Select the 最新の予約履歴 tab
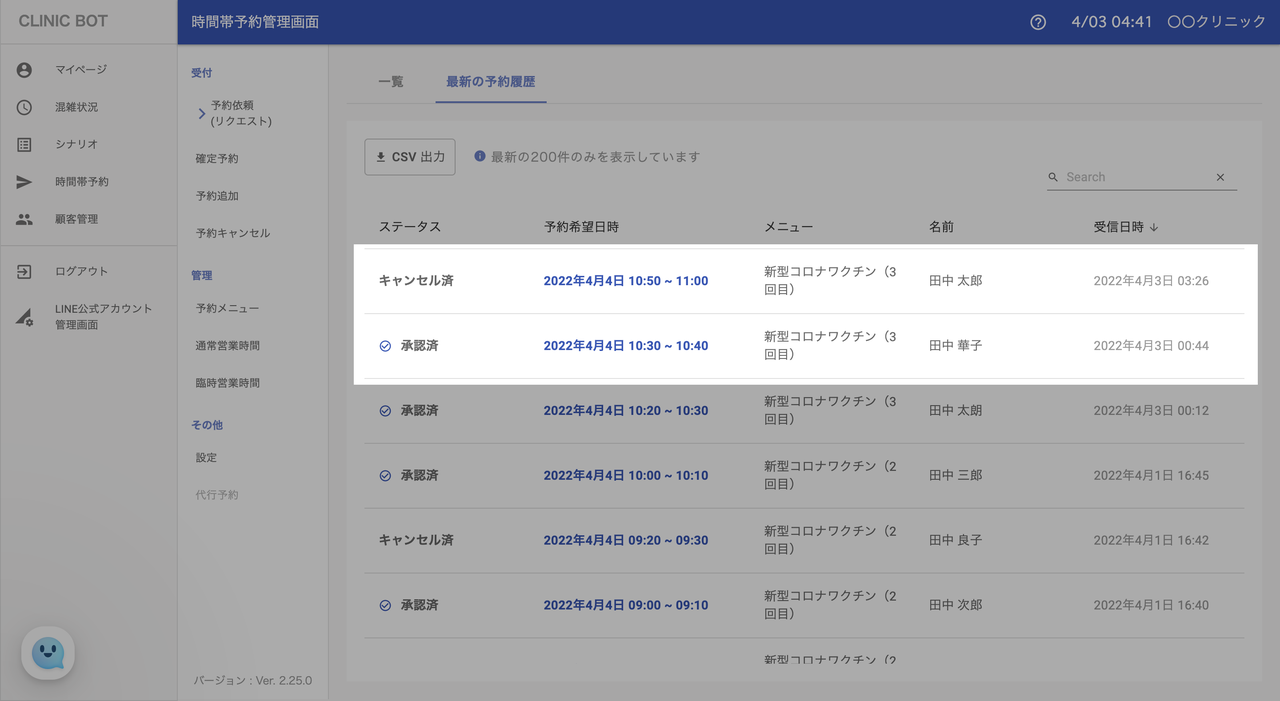 click(490, 82)
